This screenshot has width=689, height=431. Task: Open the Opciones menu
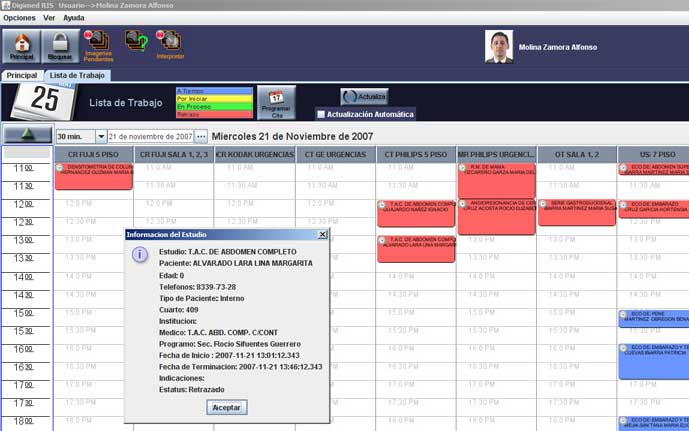pos(20,18)
